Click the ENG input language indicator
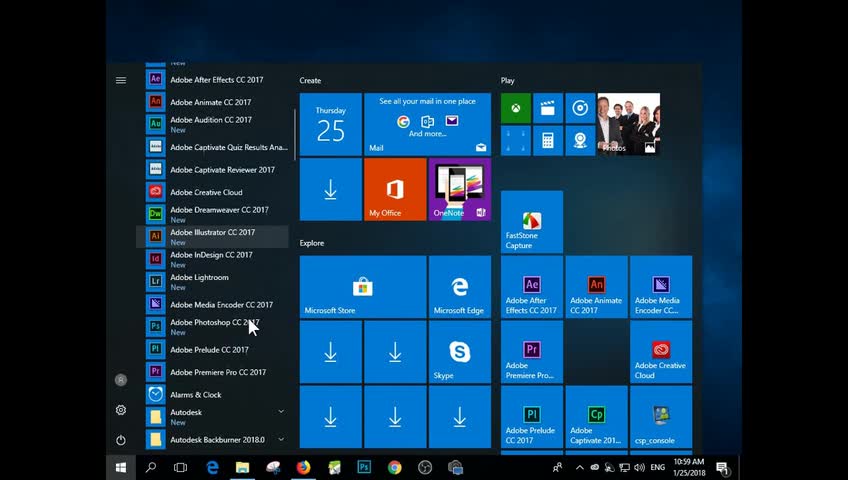 [658, 468]
